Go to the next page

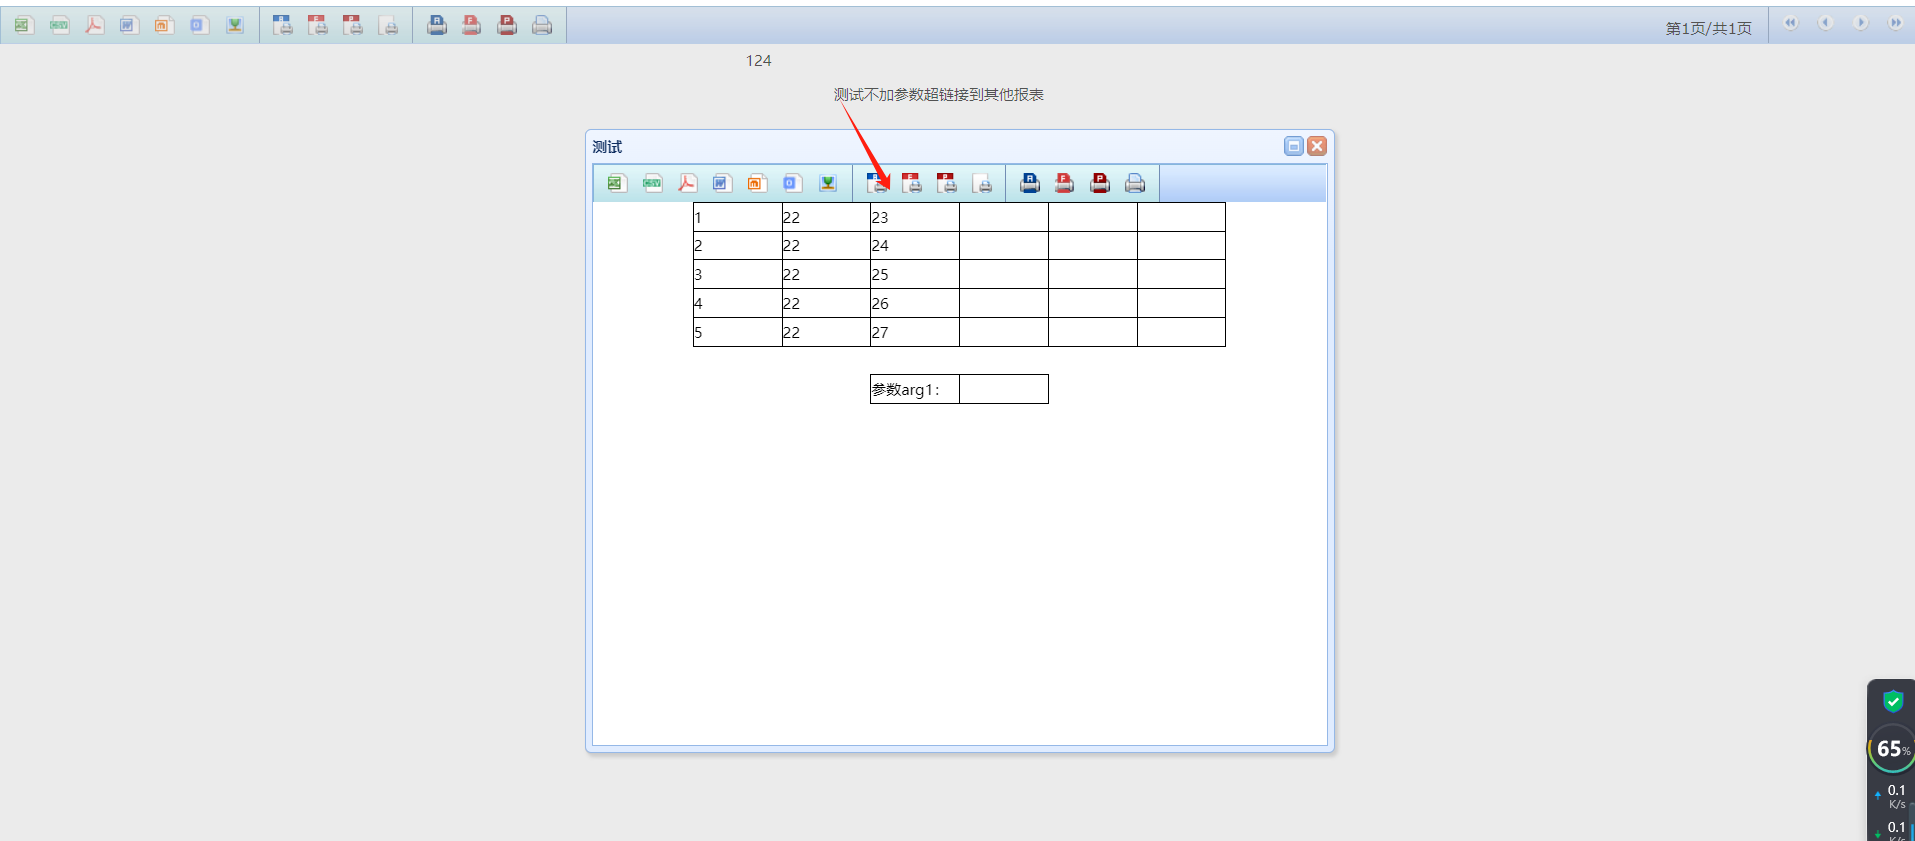pyautogui.click(x=1861, y=23)
